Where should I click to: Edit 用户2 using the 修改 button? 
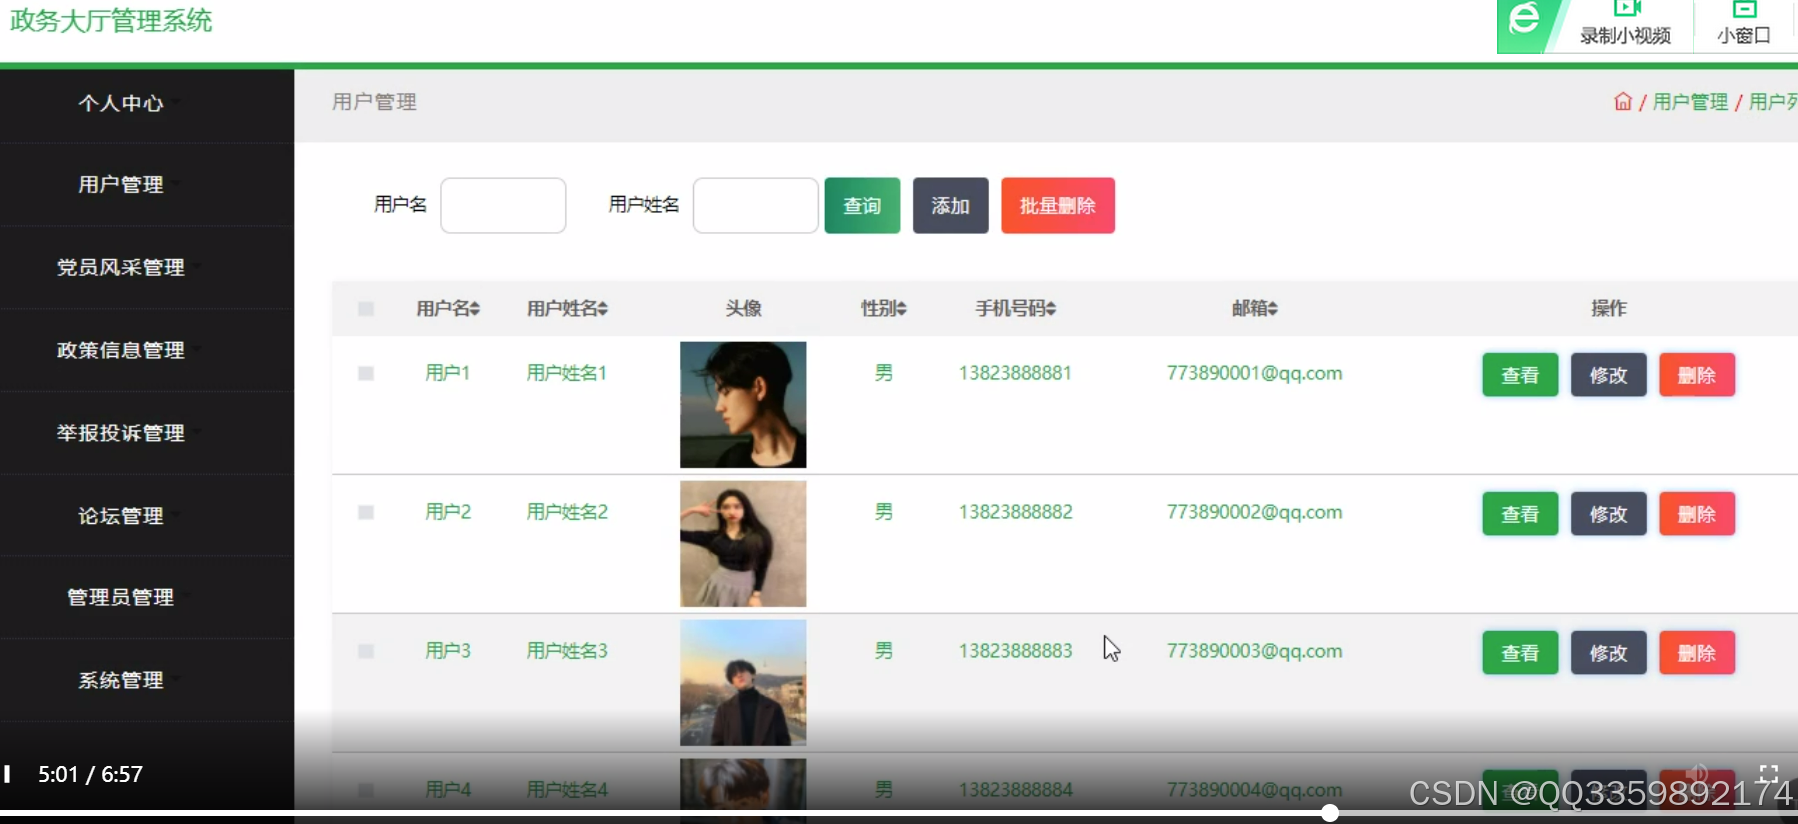pyautogui.click(x=1609, y=514)
